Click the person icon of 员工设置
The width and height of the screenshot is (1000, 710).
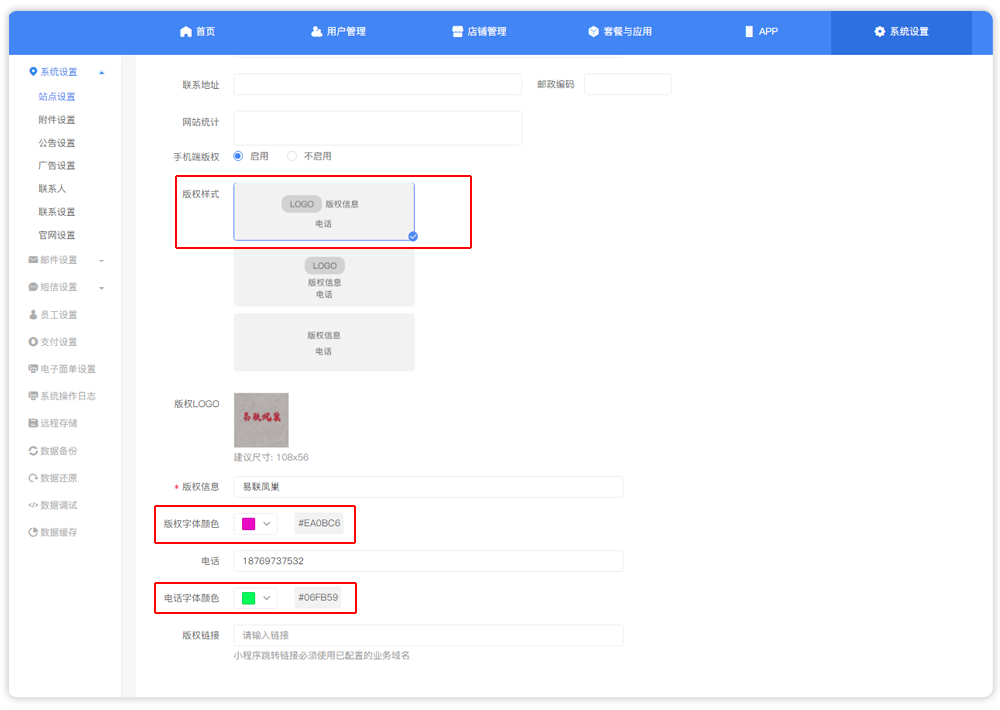[33, 314]
